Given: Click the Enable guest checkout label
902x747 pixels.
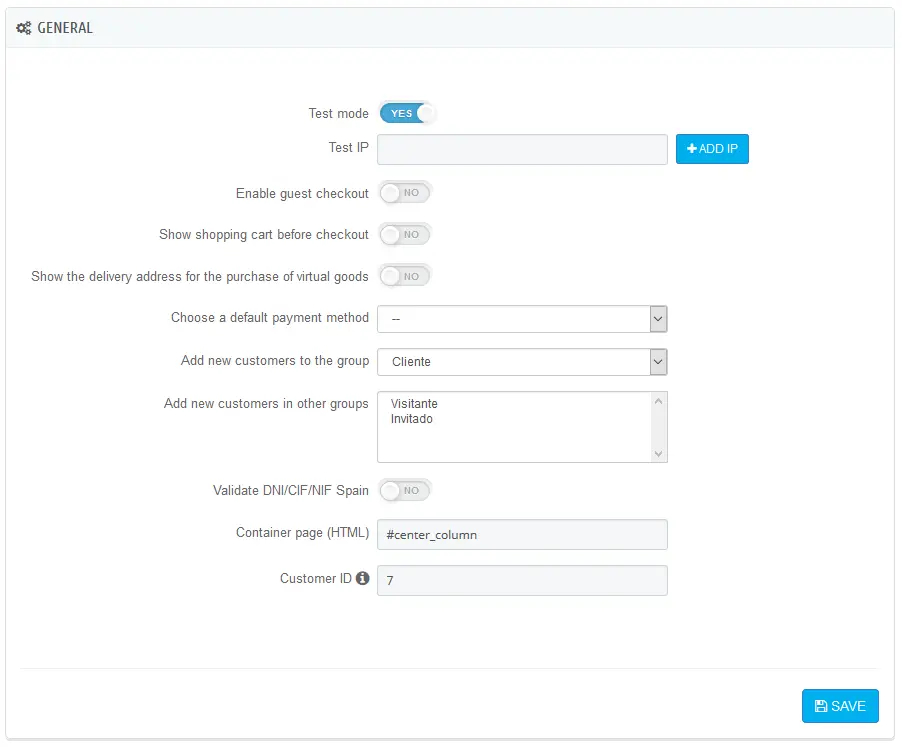Looking at the screenshot, I should 302,193.
